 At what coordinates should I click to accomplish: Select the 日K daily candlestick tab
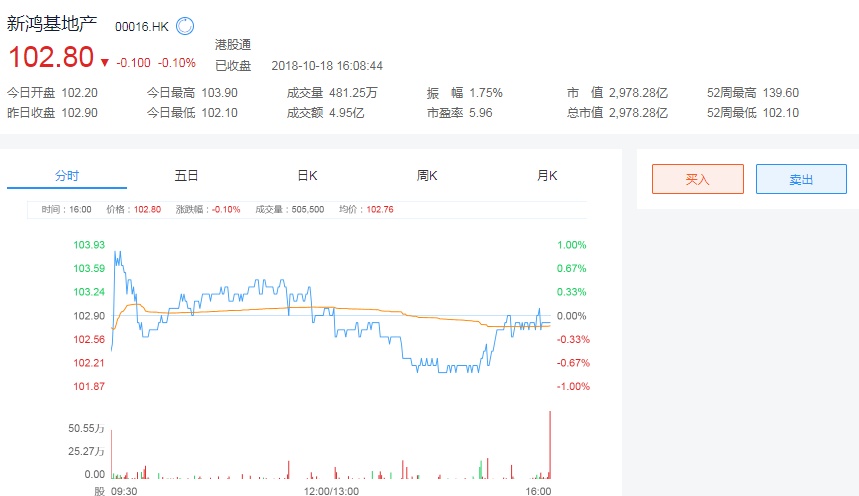pos(307,176)
